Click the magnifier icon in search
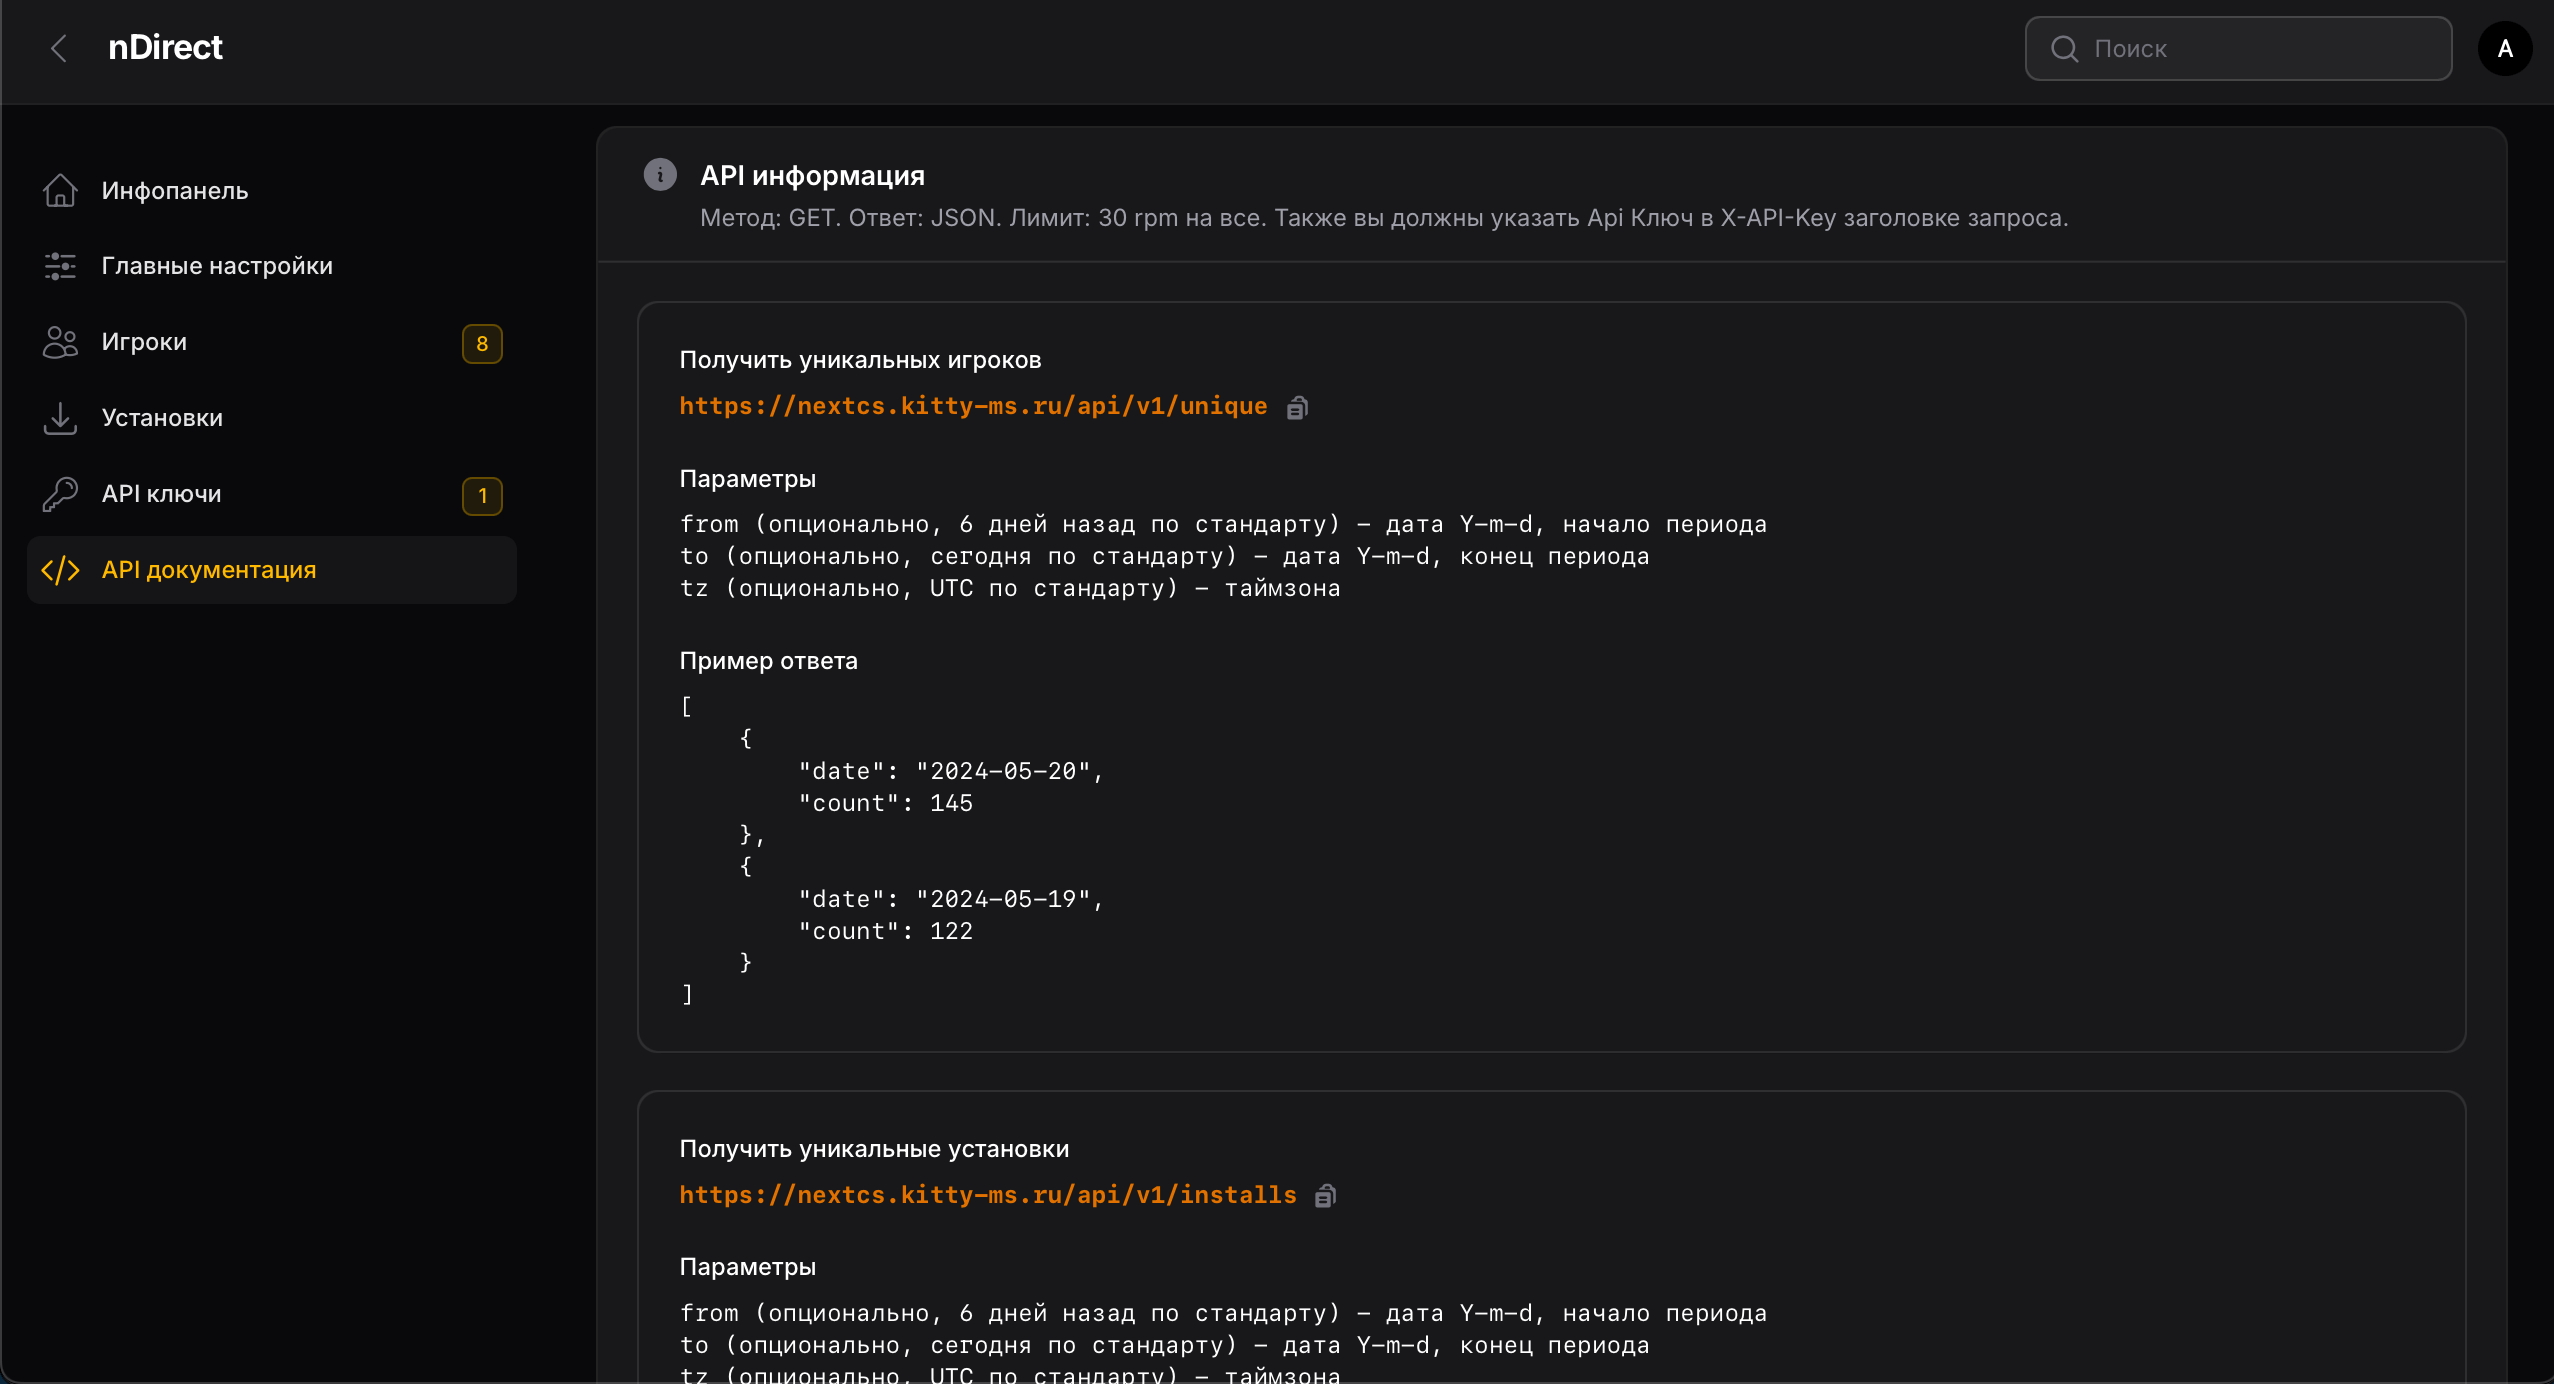 2064,49
